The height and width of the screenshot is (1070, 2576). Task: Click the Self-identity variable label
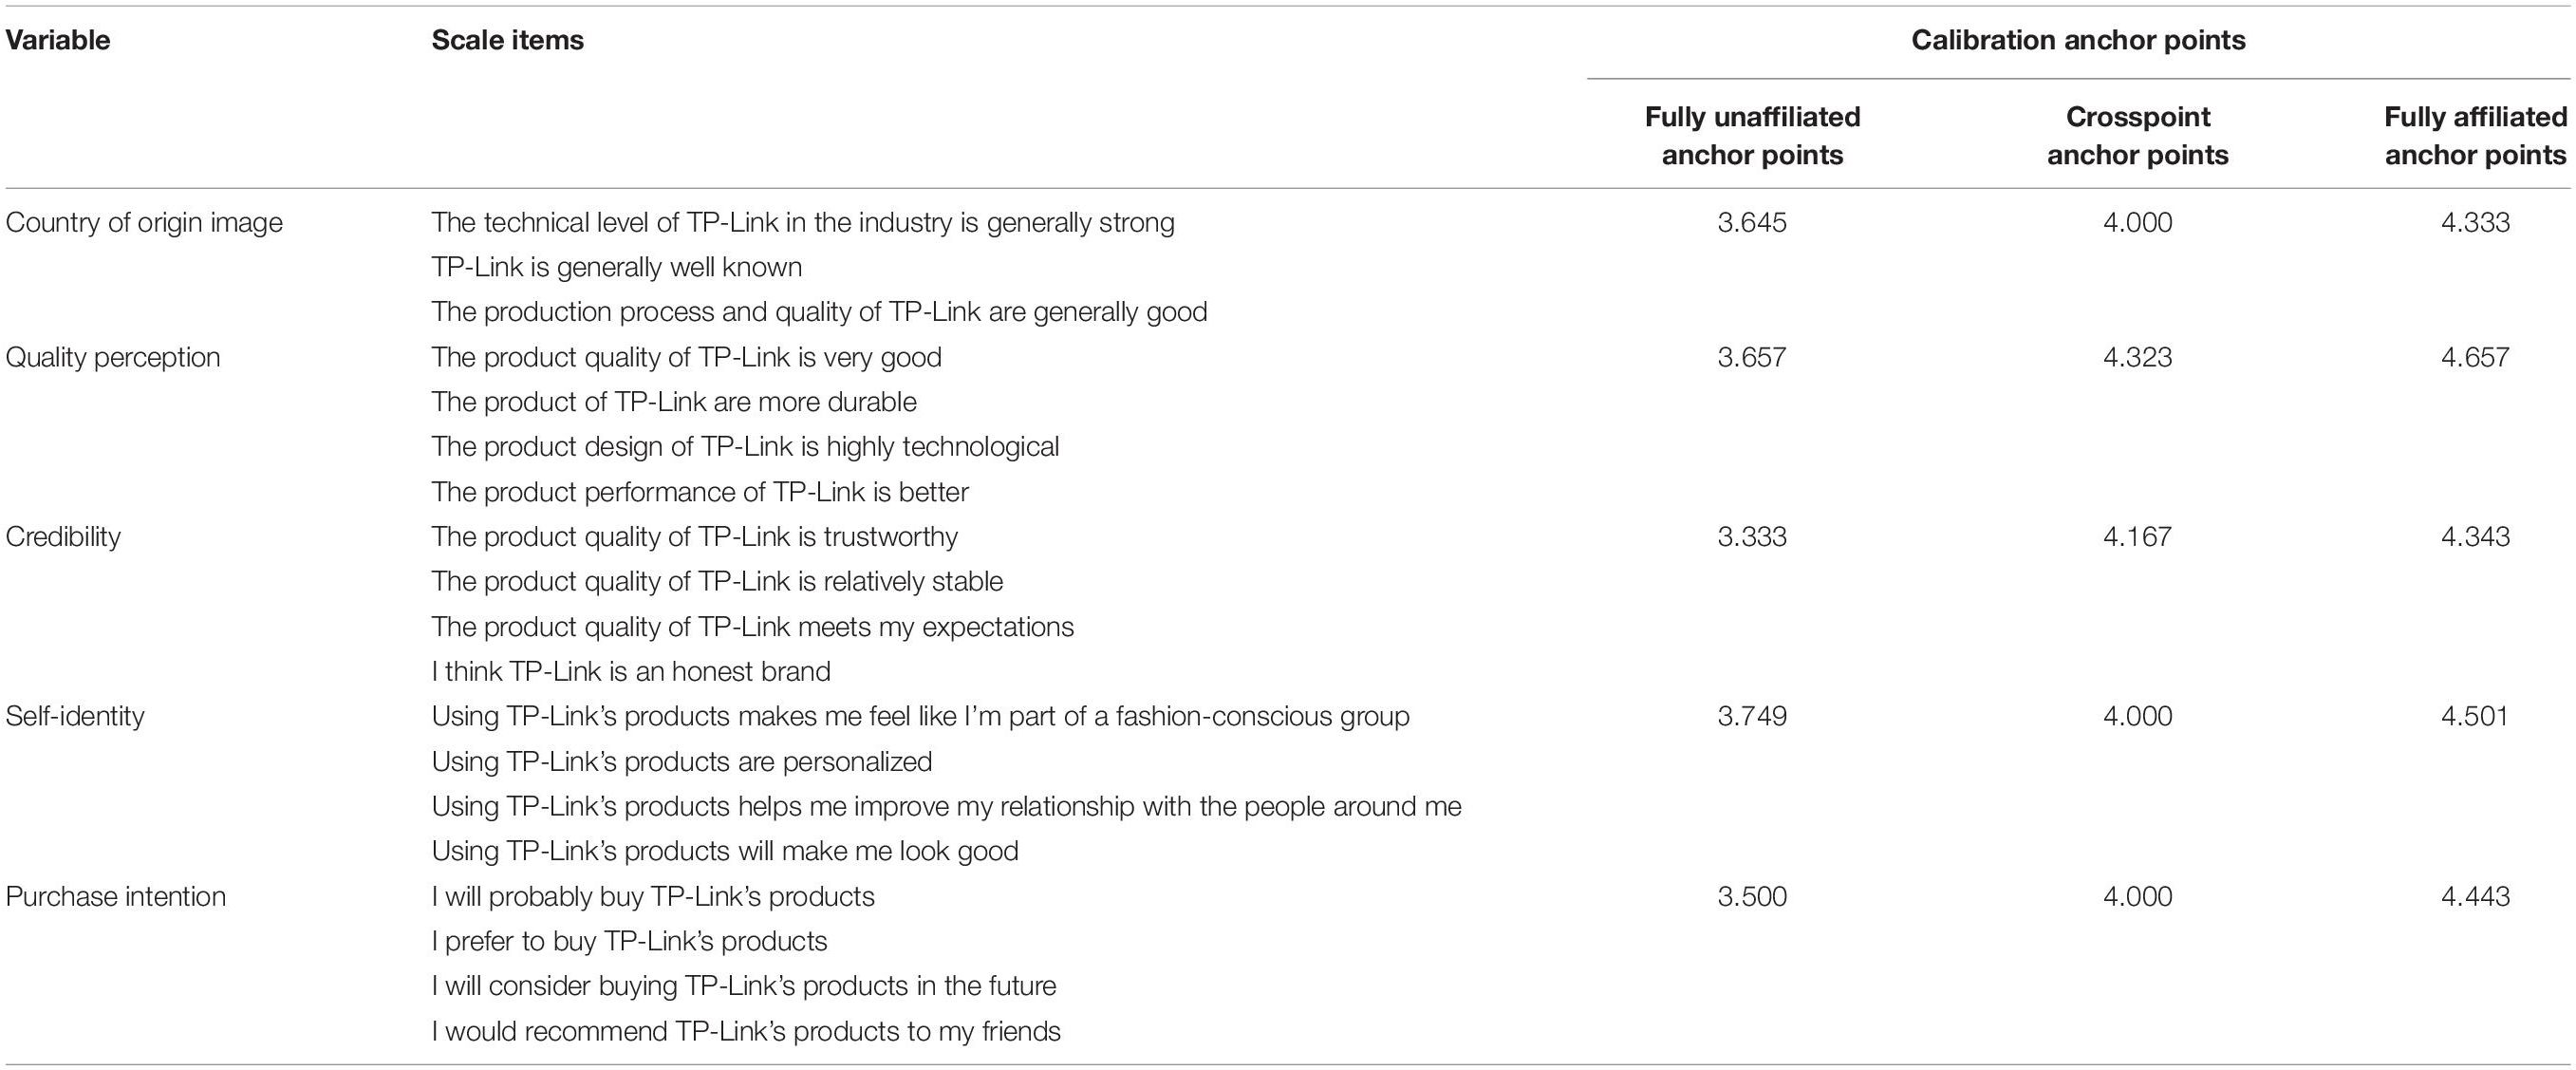[75, 716]
